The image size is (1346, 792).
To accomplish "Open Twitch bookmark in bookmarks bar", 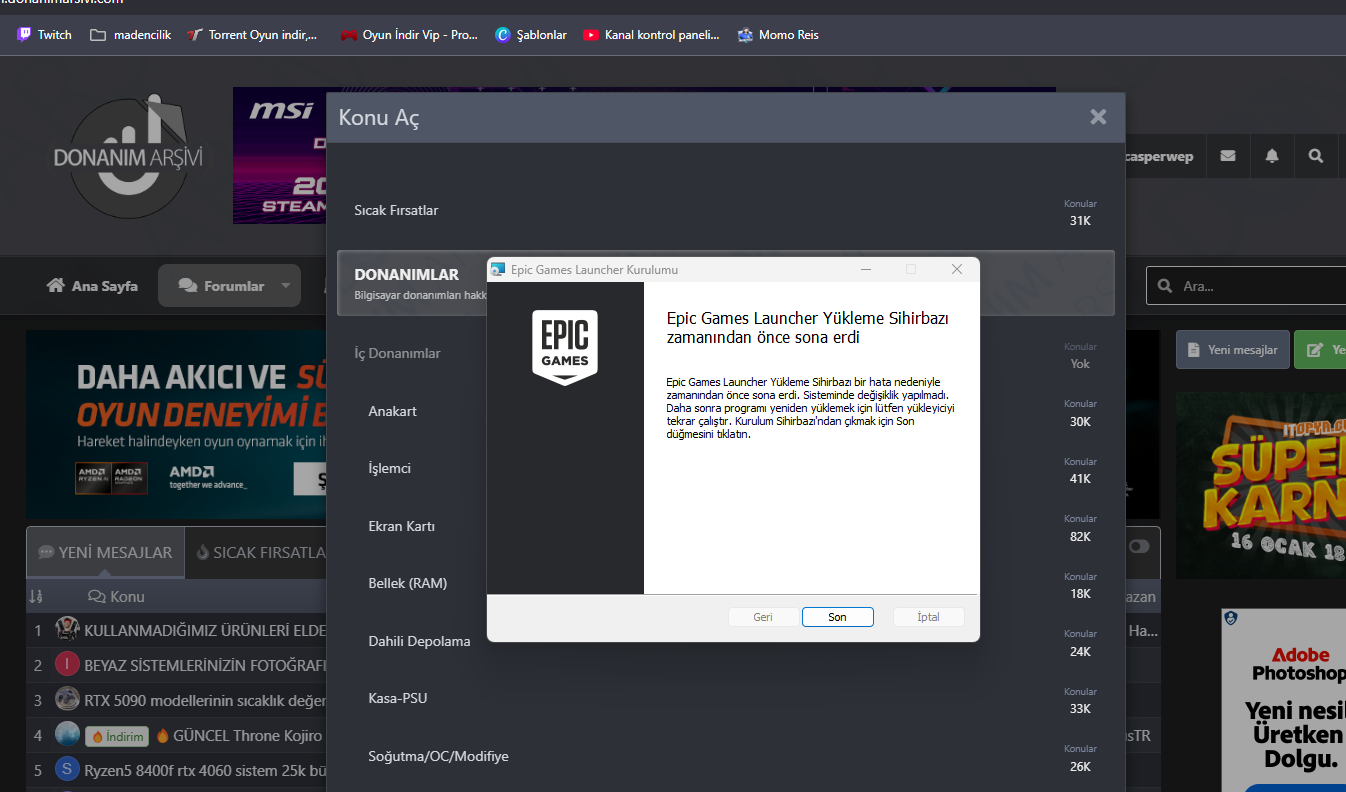I will [x=45, y=35].
